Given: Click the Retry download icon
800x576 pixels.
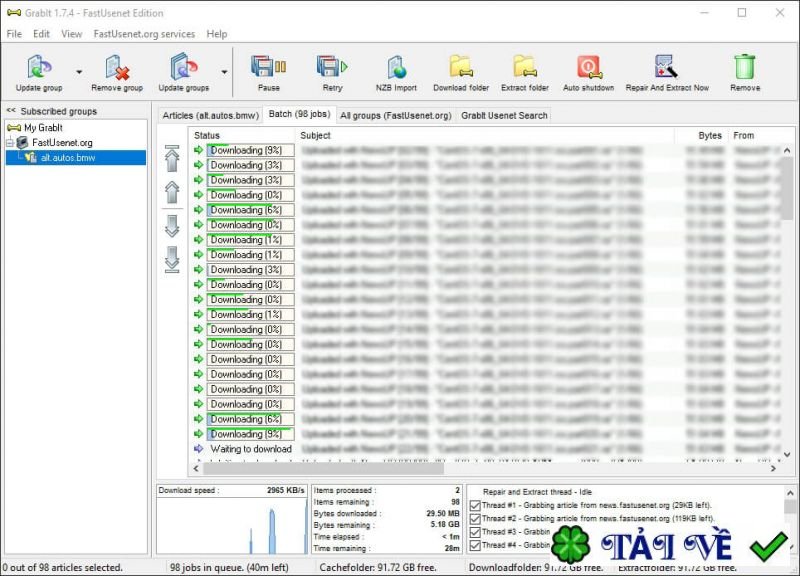Looking at the screenshot, I should [332, 68].
